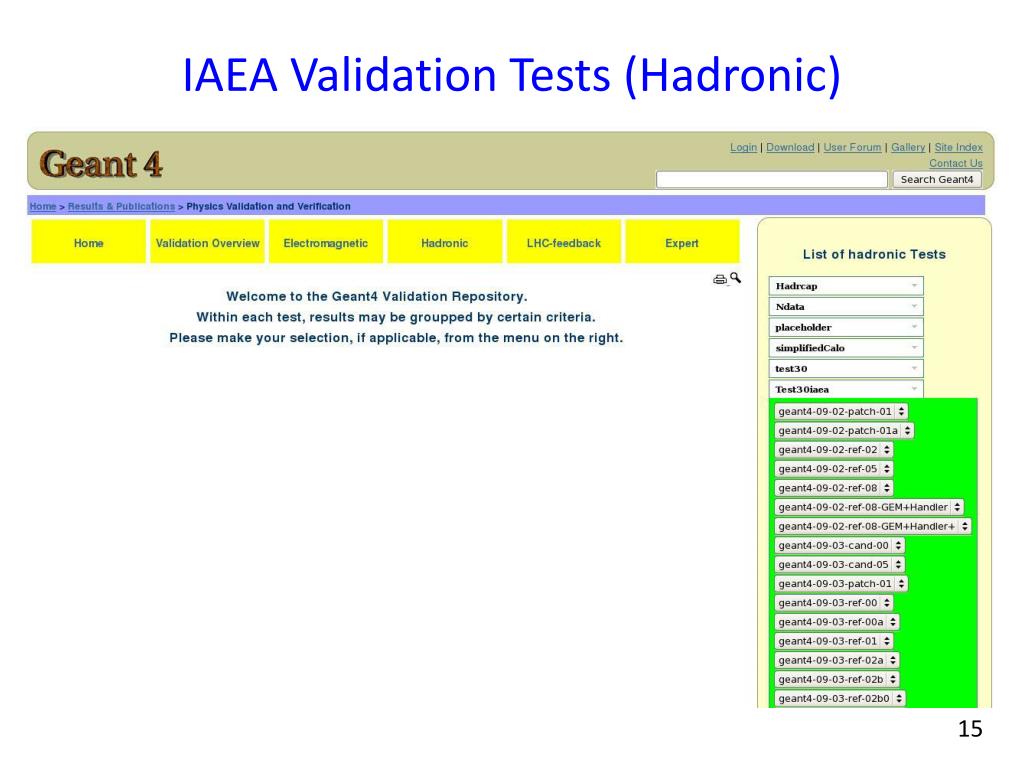Open the geant4-09-02-ref-08-GEM+Handler dropdown
The image size is (1024, 768).
point(869,507)
